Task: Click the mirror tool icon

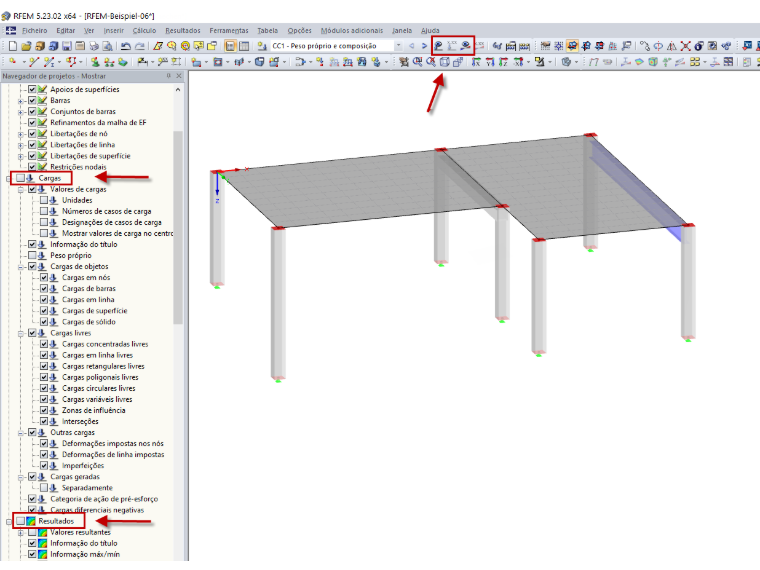Action: pos(671,46)
